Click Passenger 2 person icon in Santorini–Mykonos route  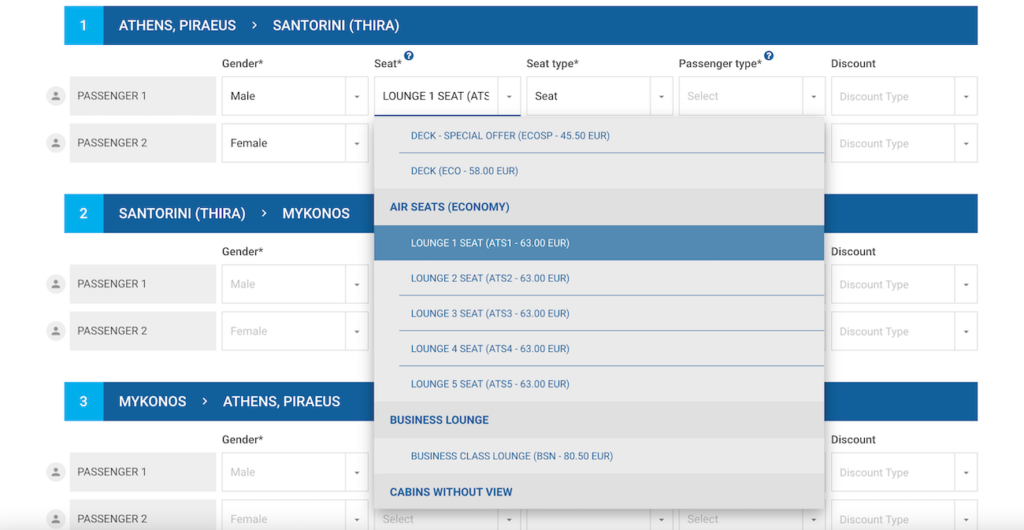click(56, 331)
